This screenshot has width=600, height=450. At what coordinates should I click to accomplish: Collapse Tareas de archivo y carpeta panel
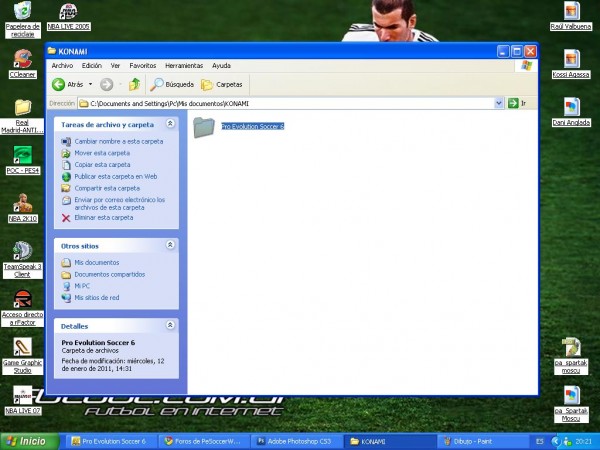click(170, 123)
